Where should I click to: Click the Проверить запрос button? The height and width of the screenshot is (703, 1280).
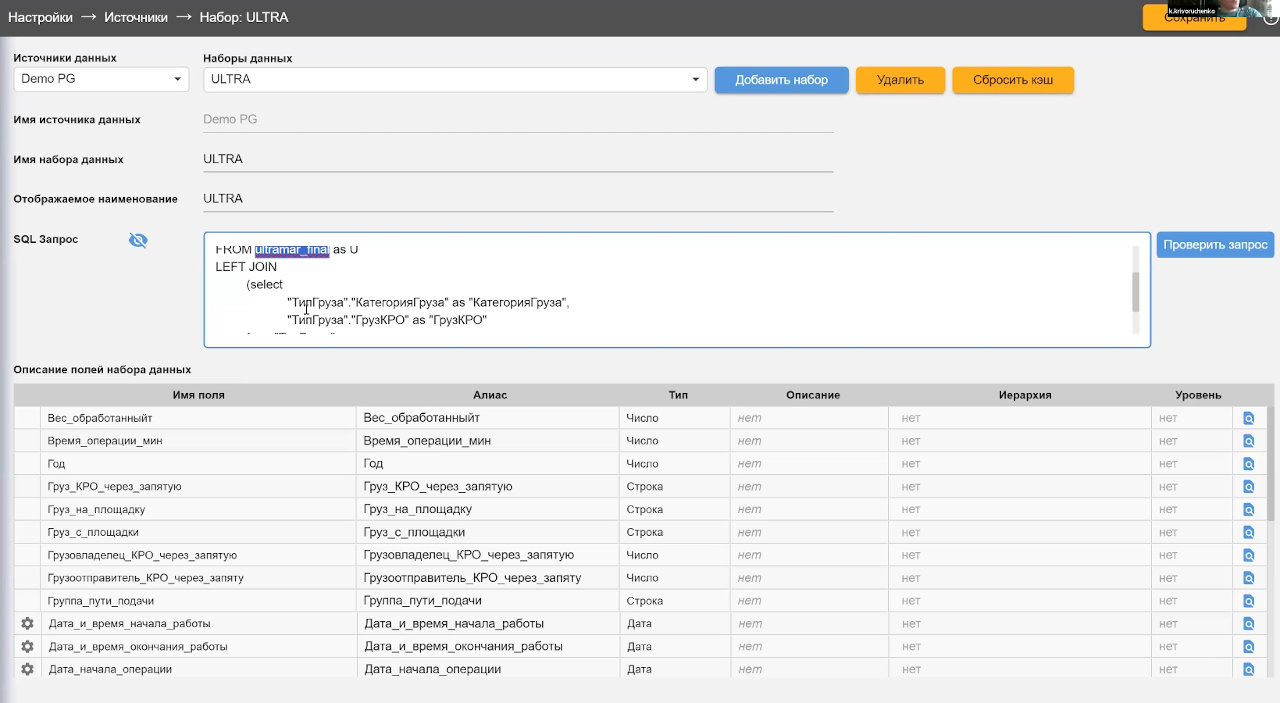1215,245
